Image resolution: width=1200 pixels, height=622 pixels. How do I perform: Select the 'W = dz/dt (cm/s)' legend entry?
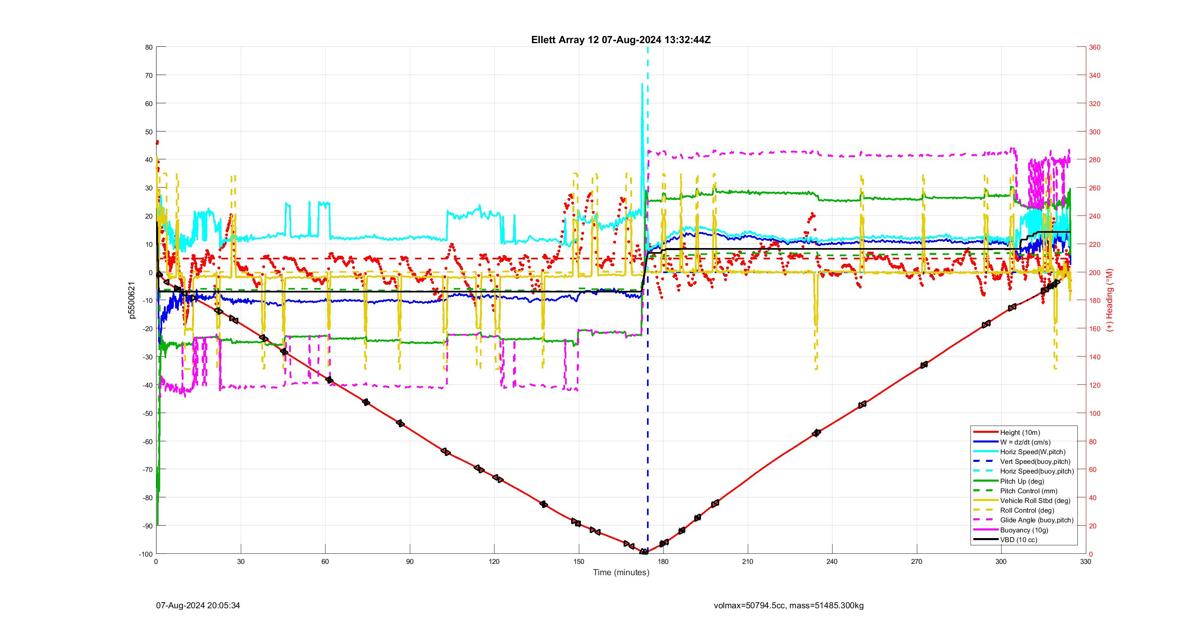(x=1026, y=442)
